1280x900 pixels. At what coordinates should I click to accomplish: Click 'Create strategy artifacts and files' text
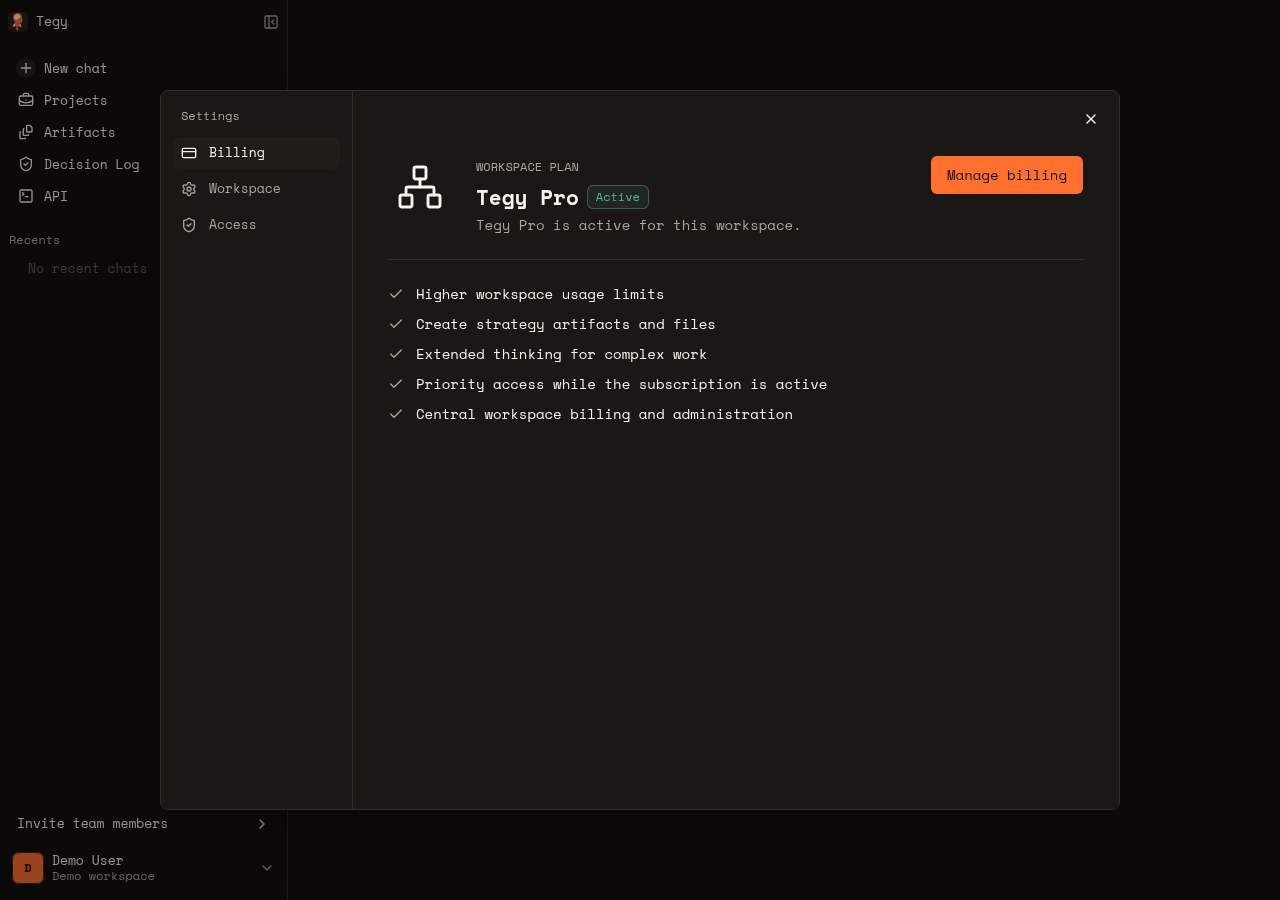566,324
